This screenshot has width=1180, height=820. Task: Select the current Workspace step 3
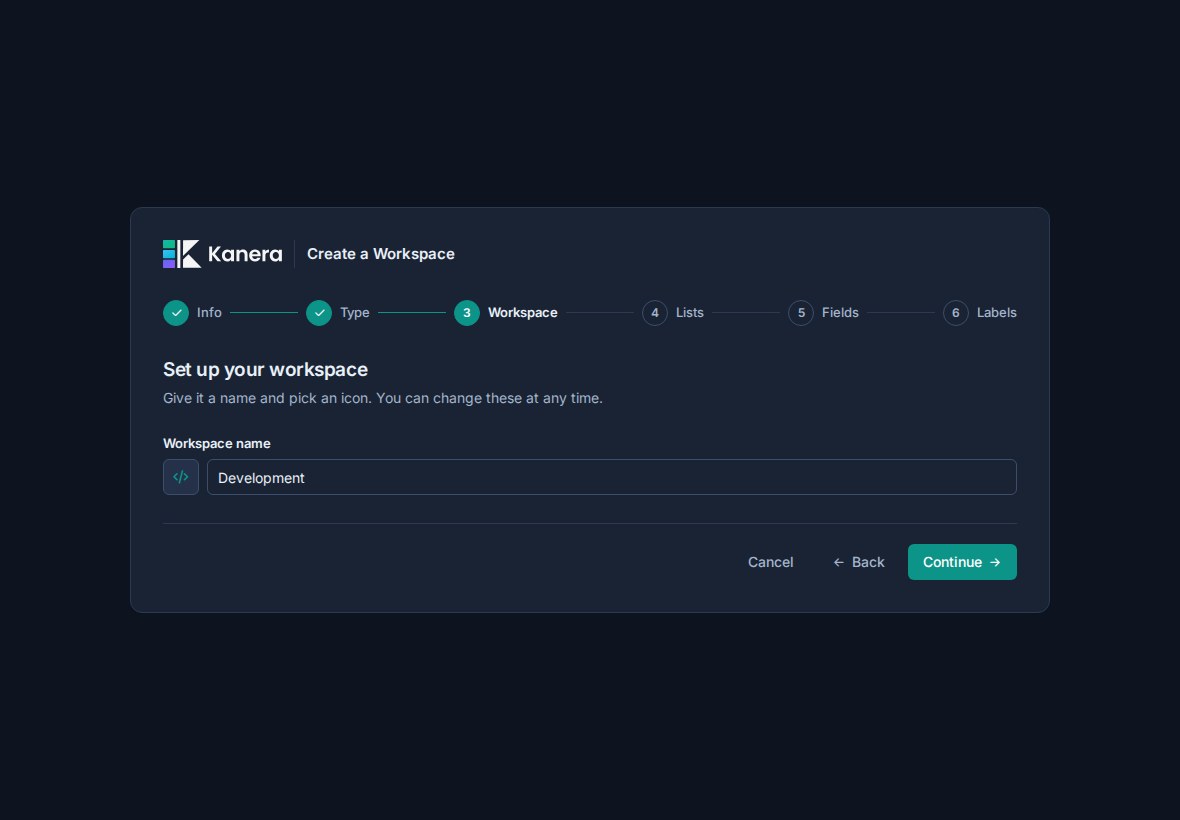pyautogui.click(x=506, y=313)
